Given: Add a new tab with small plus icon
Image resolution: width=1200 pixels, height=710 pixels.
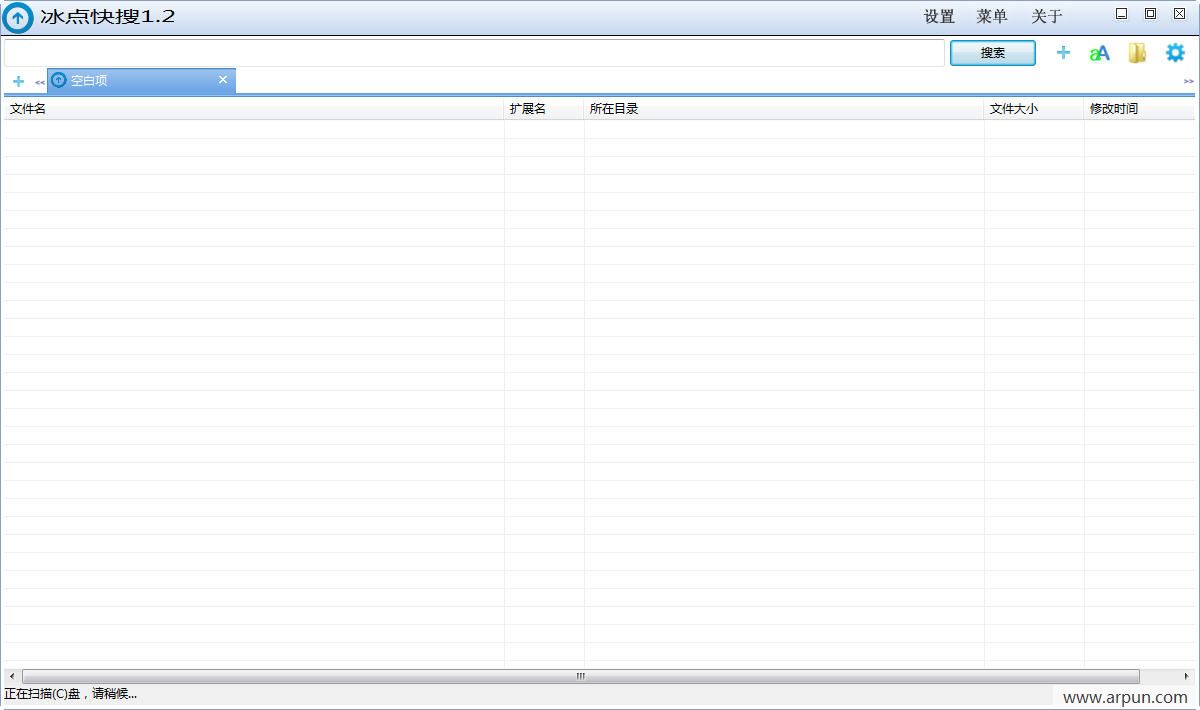Looking at the screenshot, I should coord(18,81).
